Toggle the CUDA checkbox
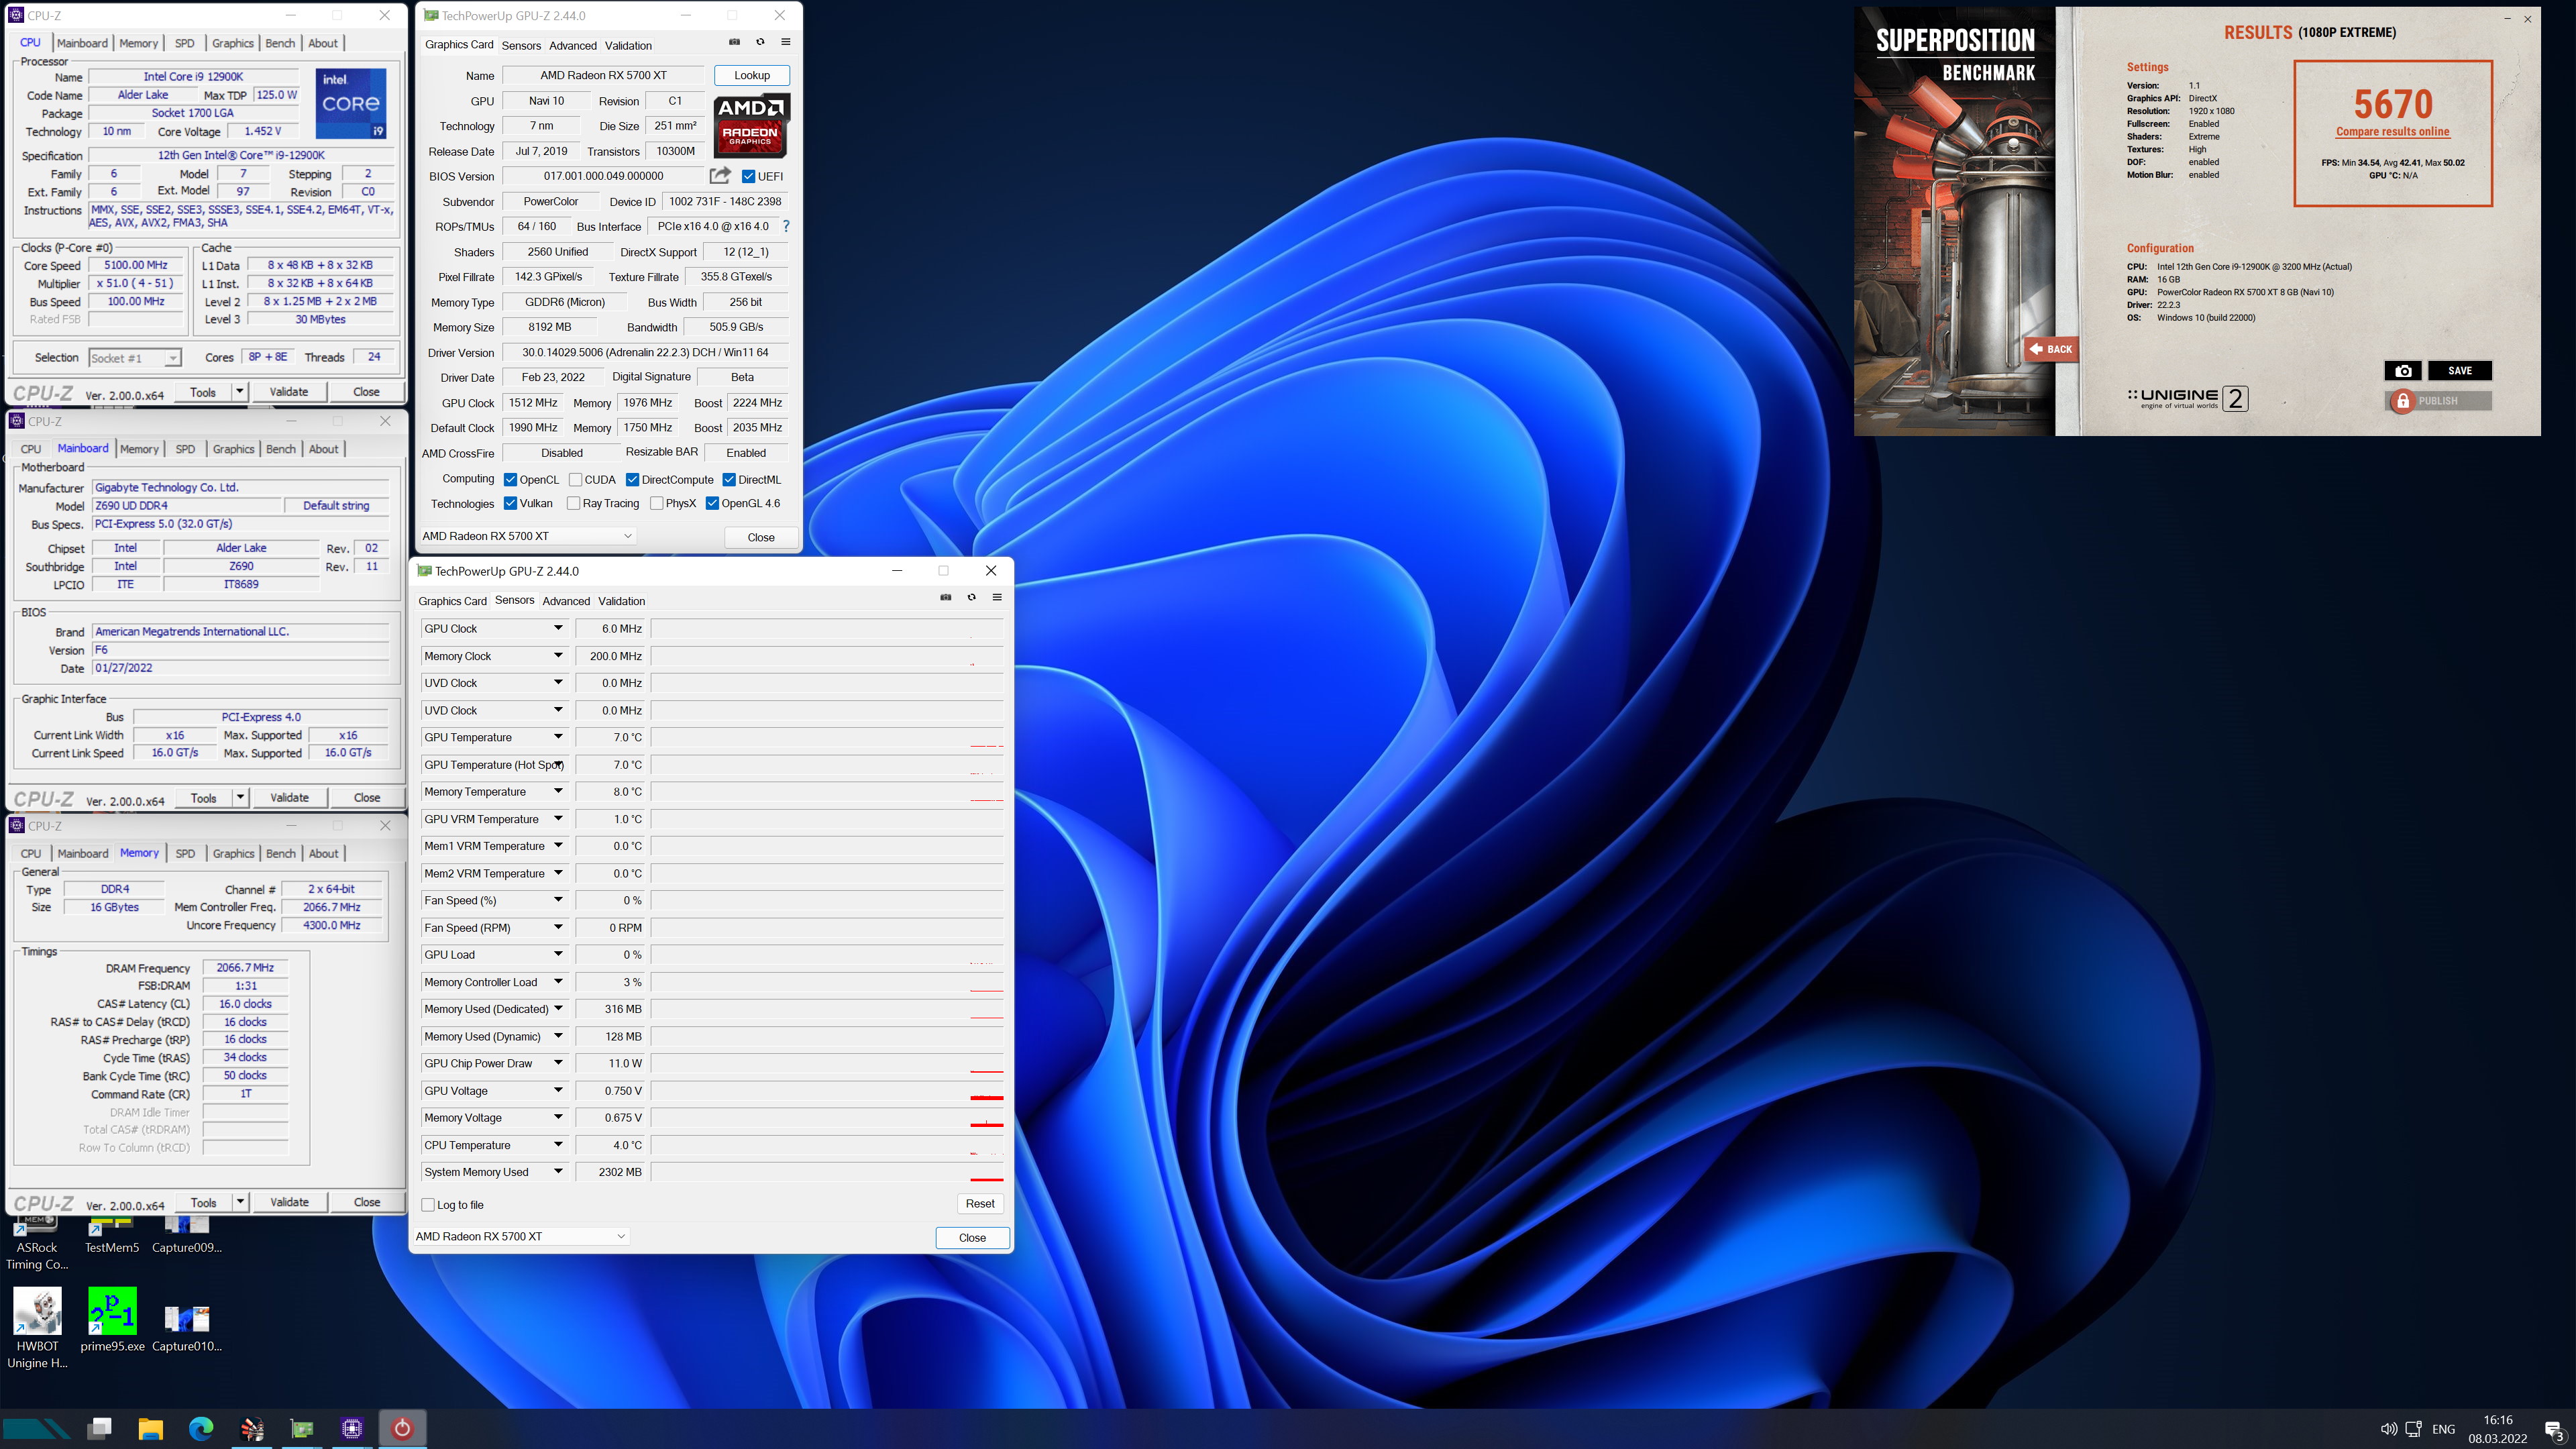The image size is (2576, 1449). 575,479
